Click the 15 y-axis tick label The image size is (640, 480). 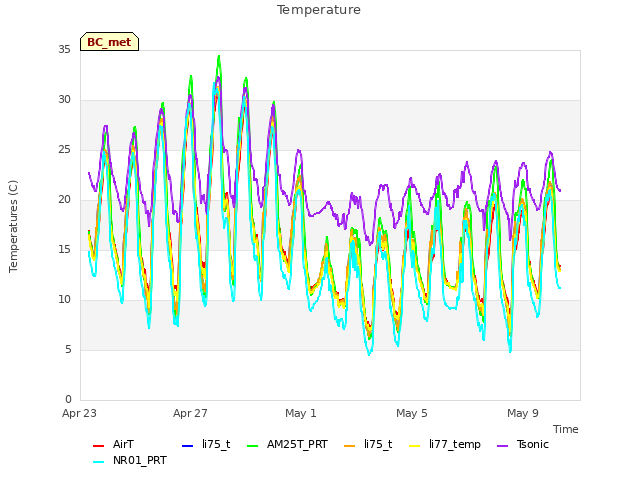click(x=64, y=250)
